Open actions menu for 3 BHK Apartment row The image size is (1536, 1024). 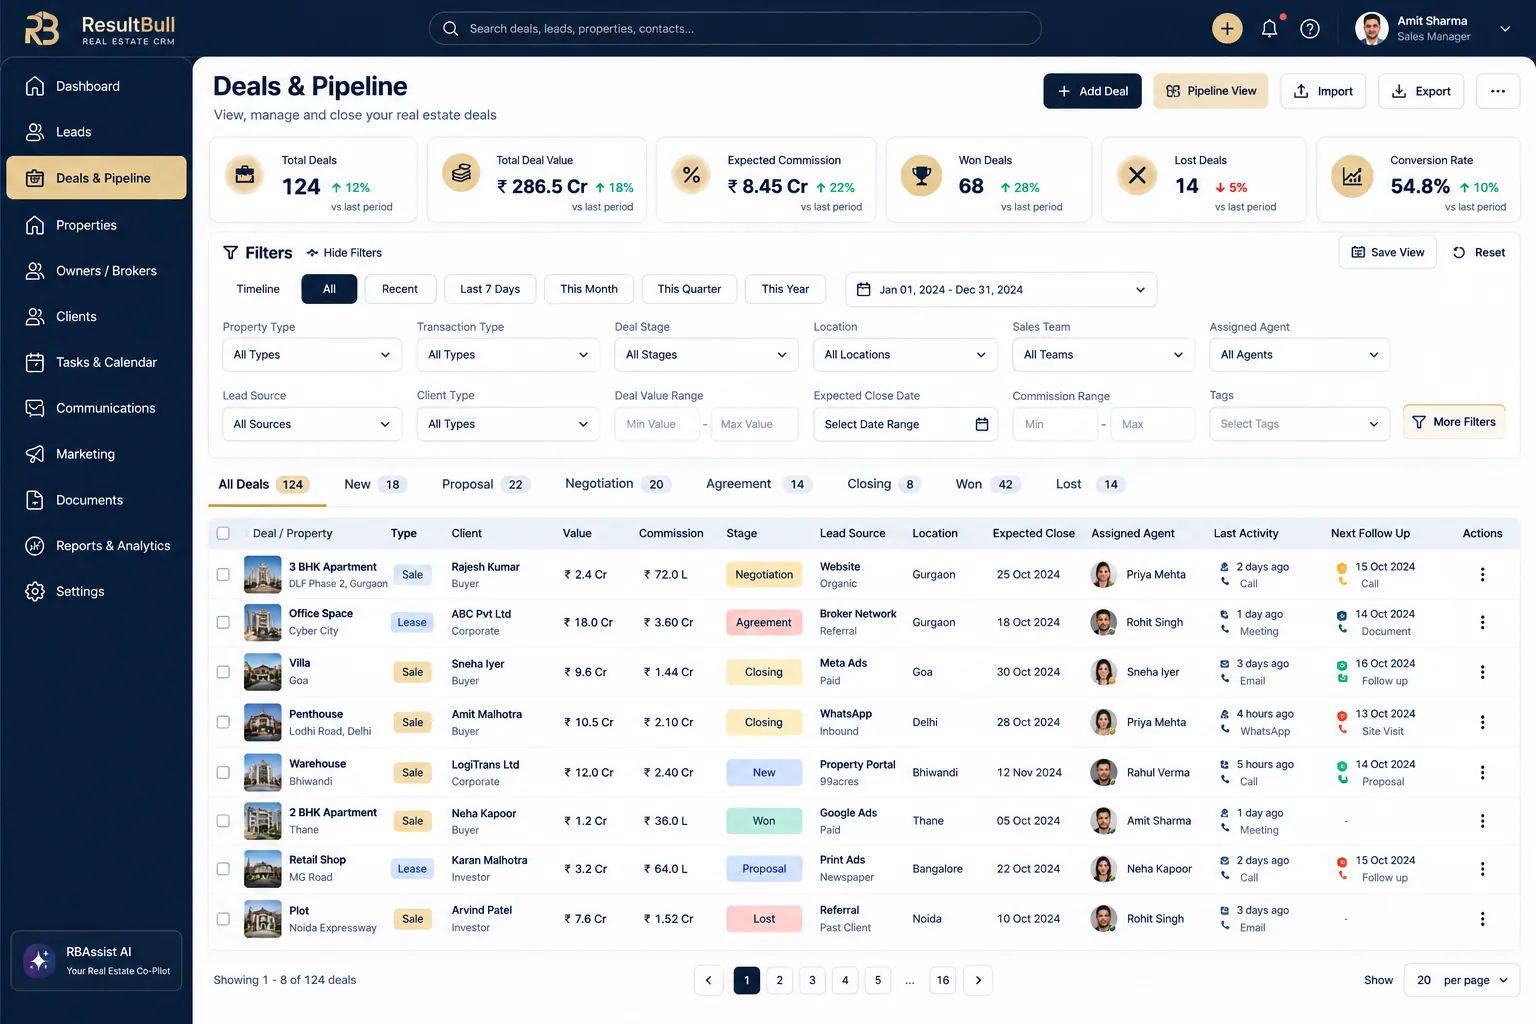point(1482,575)
